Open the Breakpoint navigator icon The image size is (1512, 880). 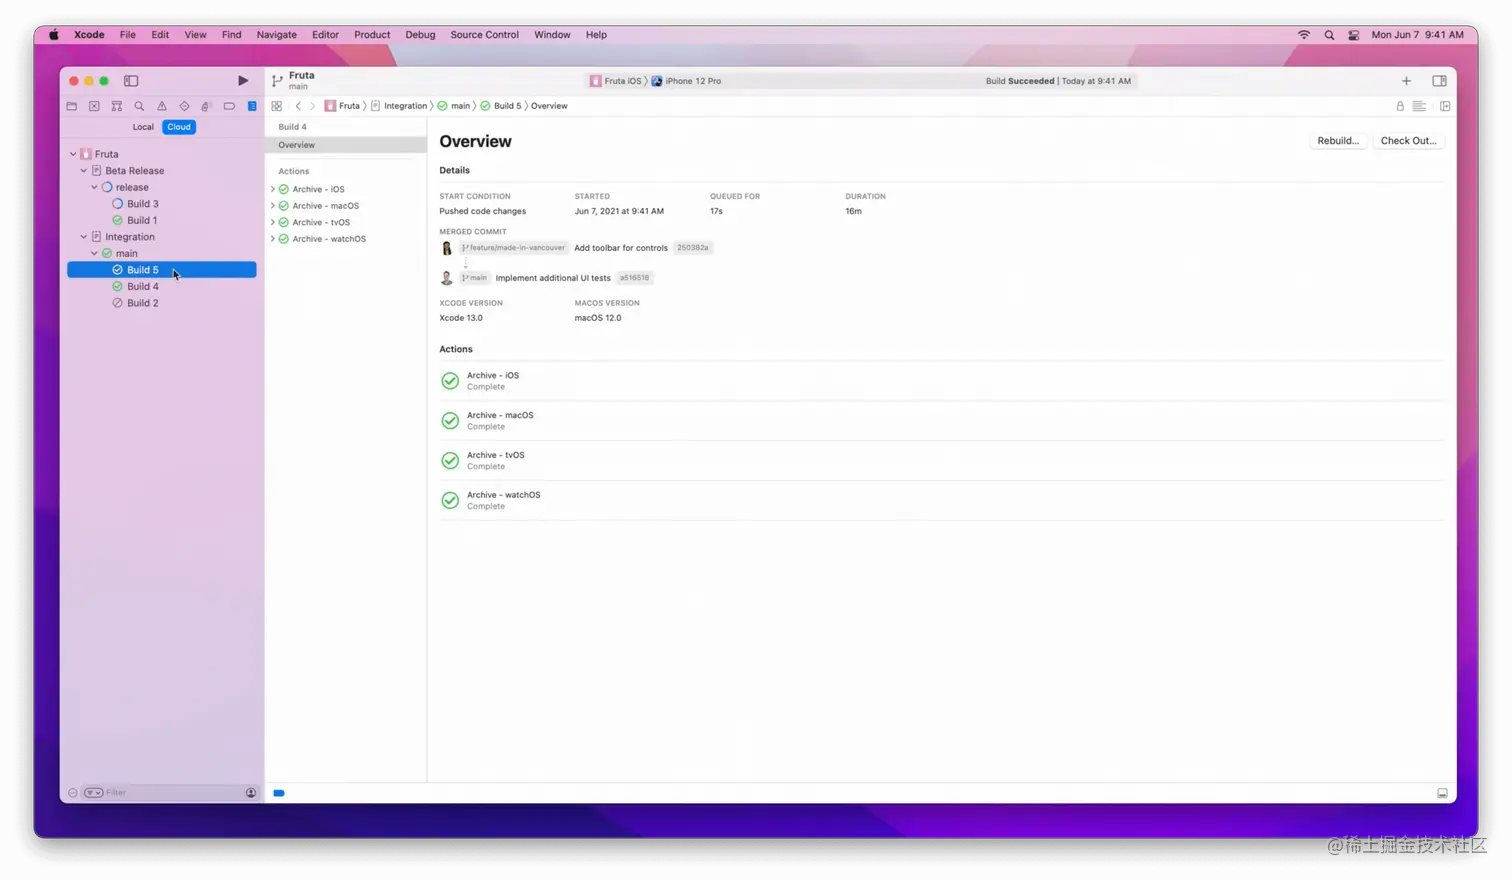tap(229, 106)
